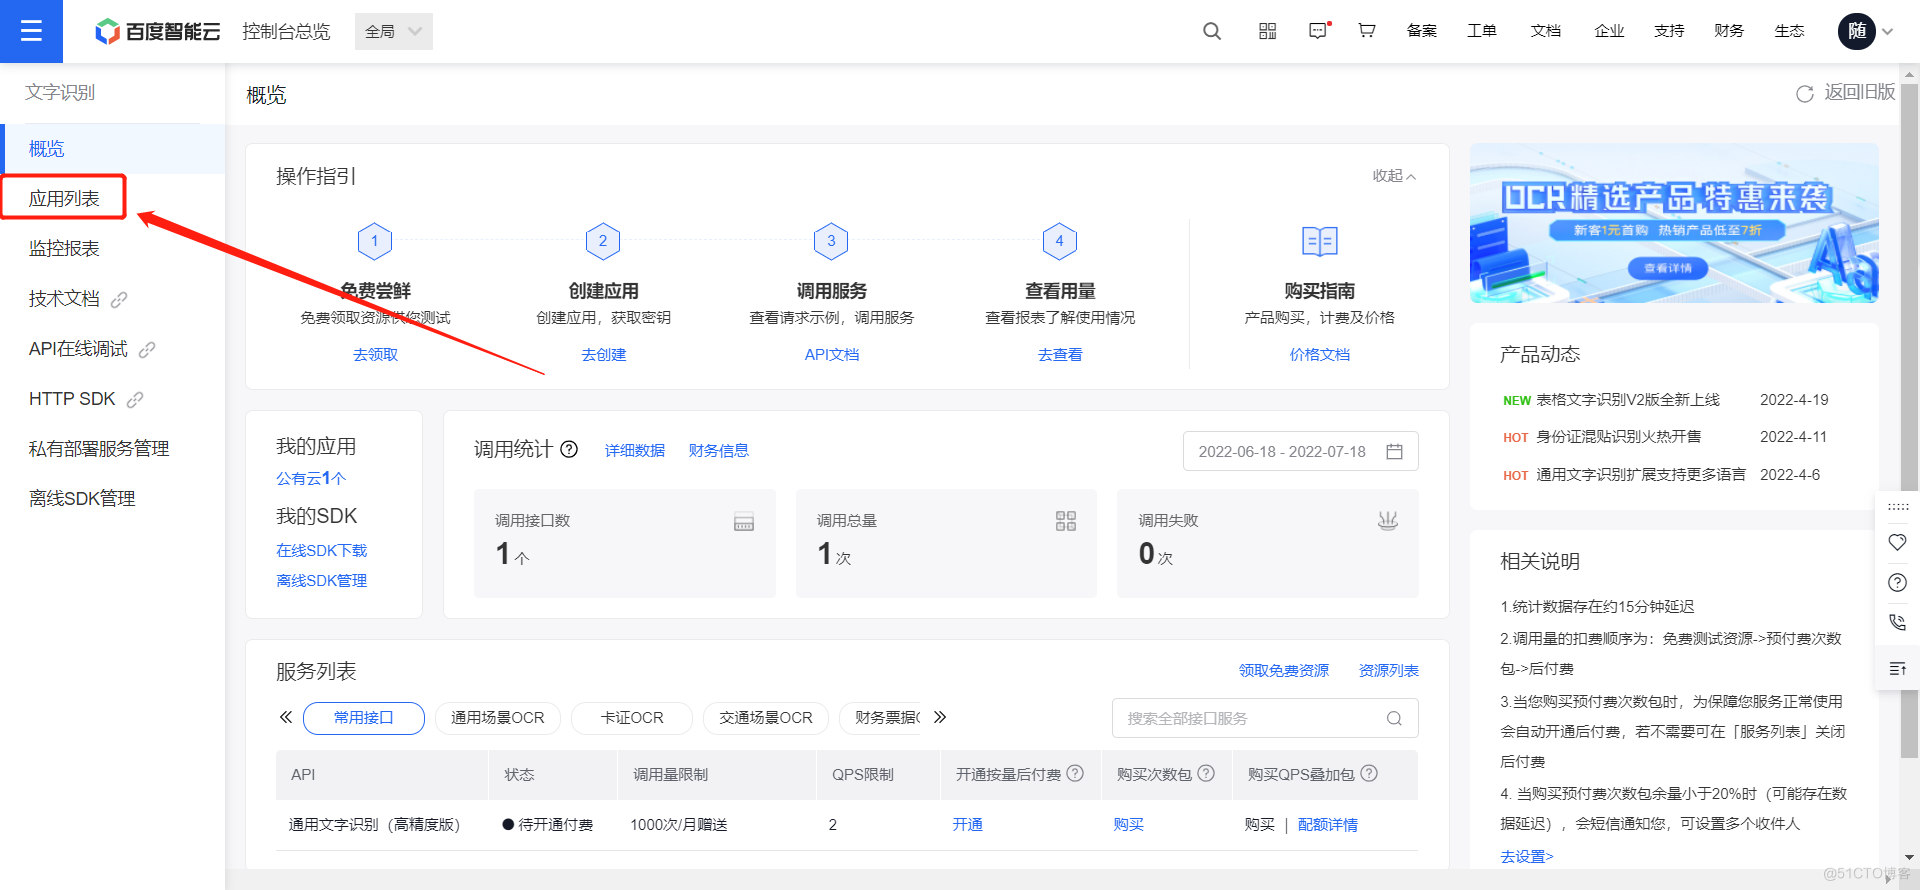Click the link icon beside 技术文档
The height and width of the screenshot is (890, 1920).
click(x=119, y=299)
